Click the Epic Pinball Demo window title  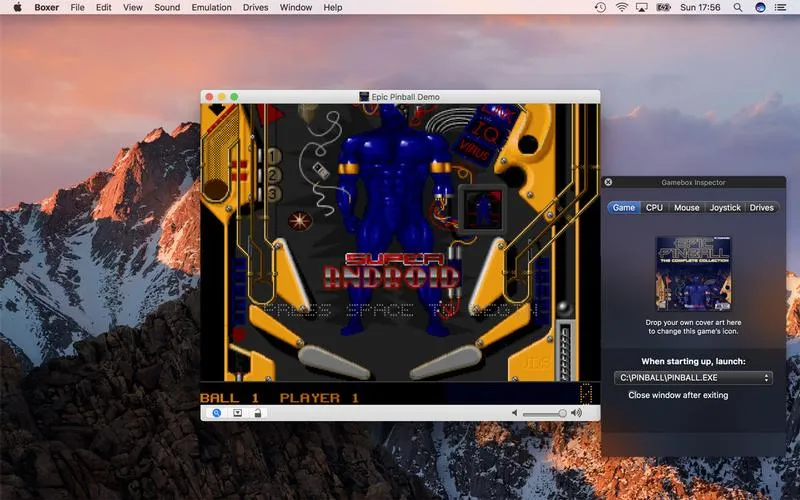(x=406, y=96)
